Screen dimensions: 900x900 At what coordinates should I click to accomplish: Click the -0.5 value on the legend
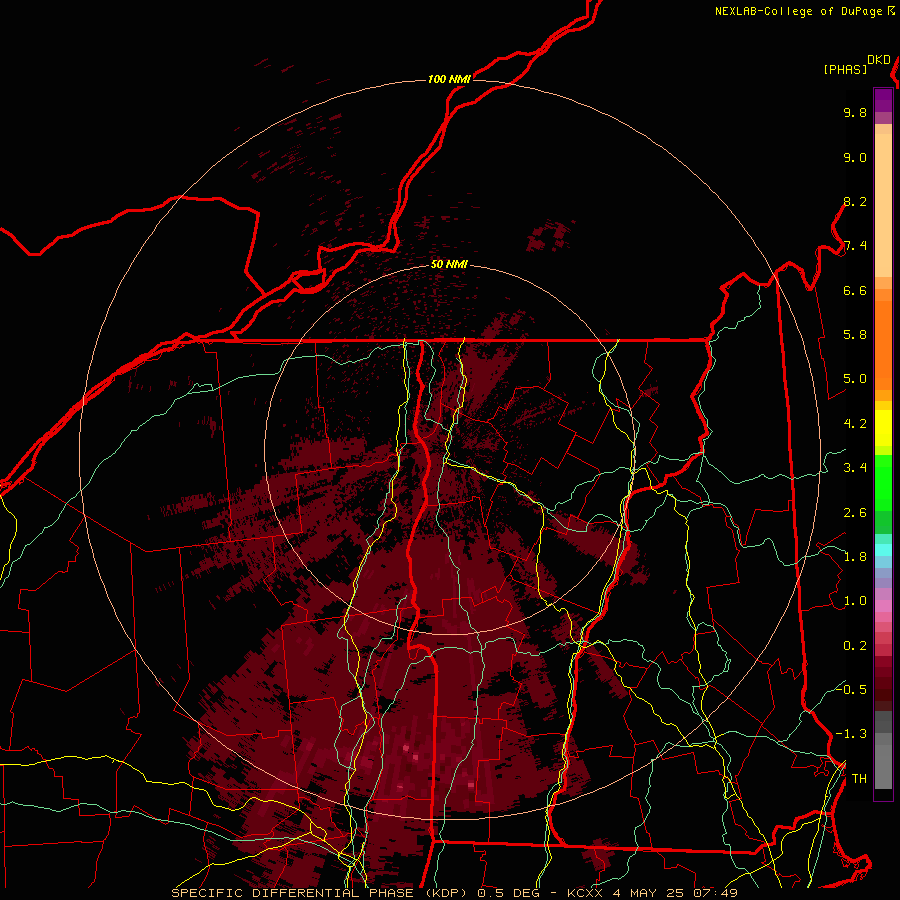pyautogui.click(x=851, y=689)
